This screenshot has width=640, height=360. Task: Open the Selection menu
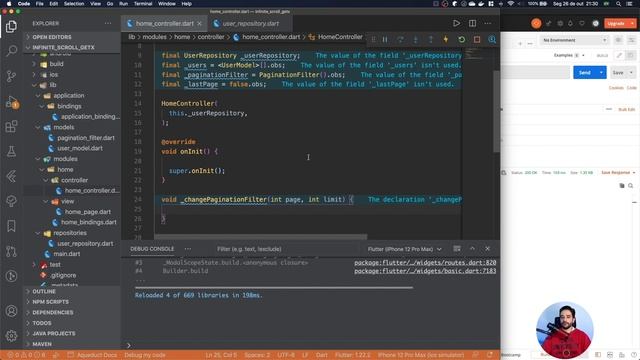[74, 4]
